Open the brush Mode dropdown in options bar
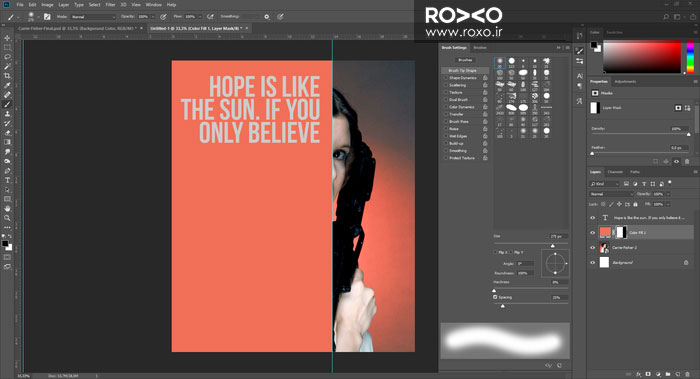This screenshot has height=379, width=700. pos(92,17)
